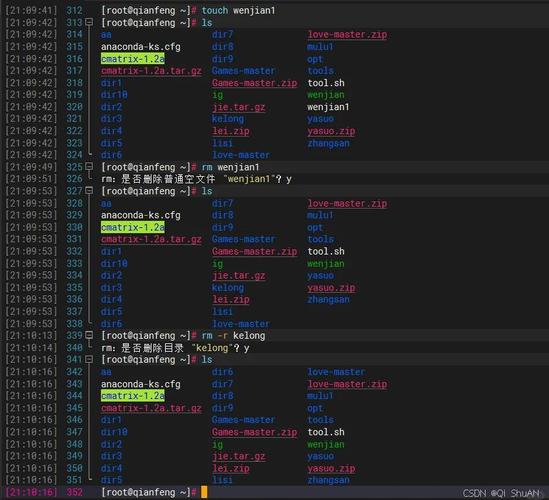Click green 'wenjian' on line 333
This screenshot has width=549, height=500.
click(326, 264)
